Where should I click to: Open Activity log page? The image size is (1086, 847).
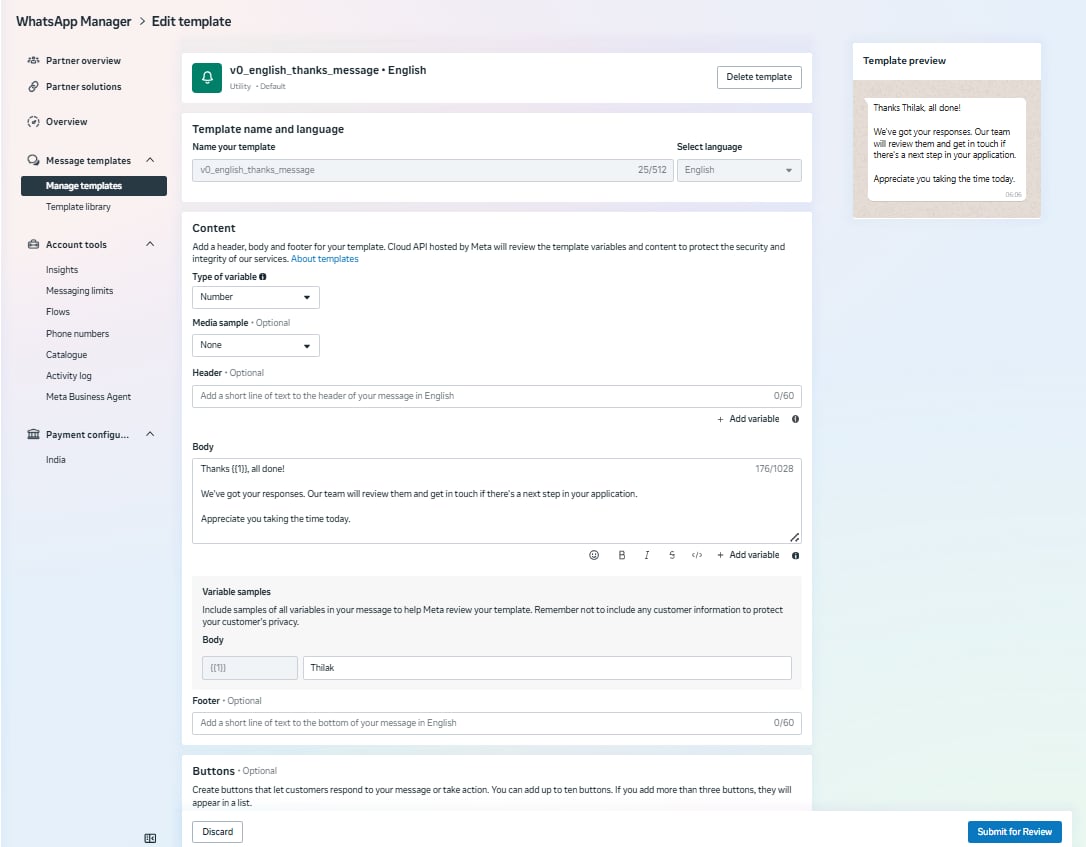69,375
